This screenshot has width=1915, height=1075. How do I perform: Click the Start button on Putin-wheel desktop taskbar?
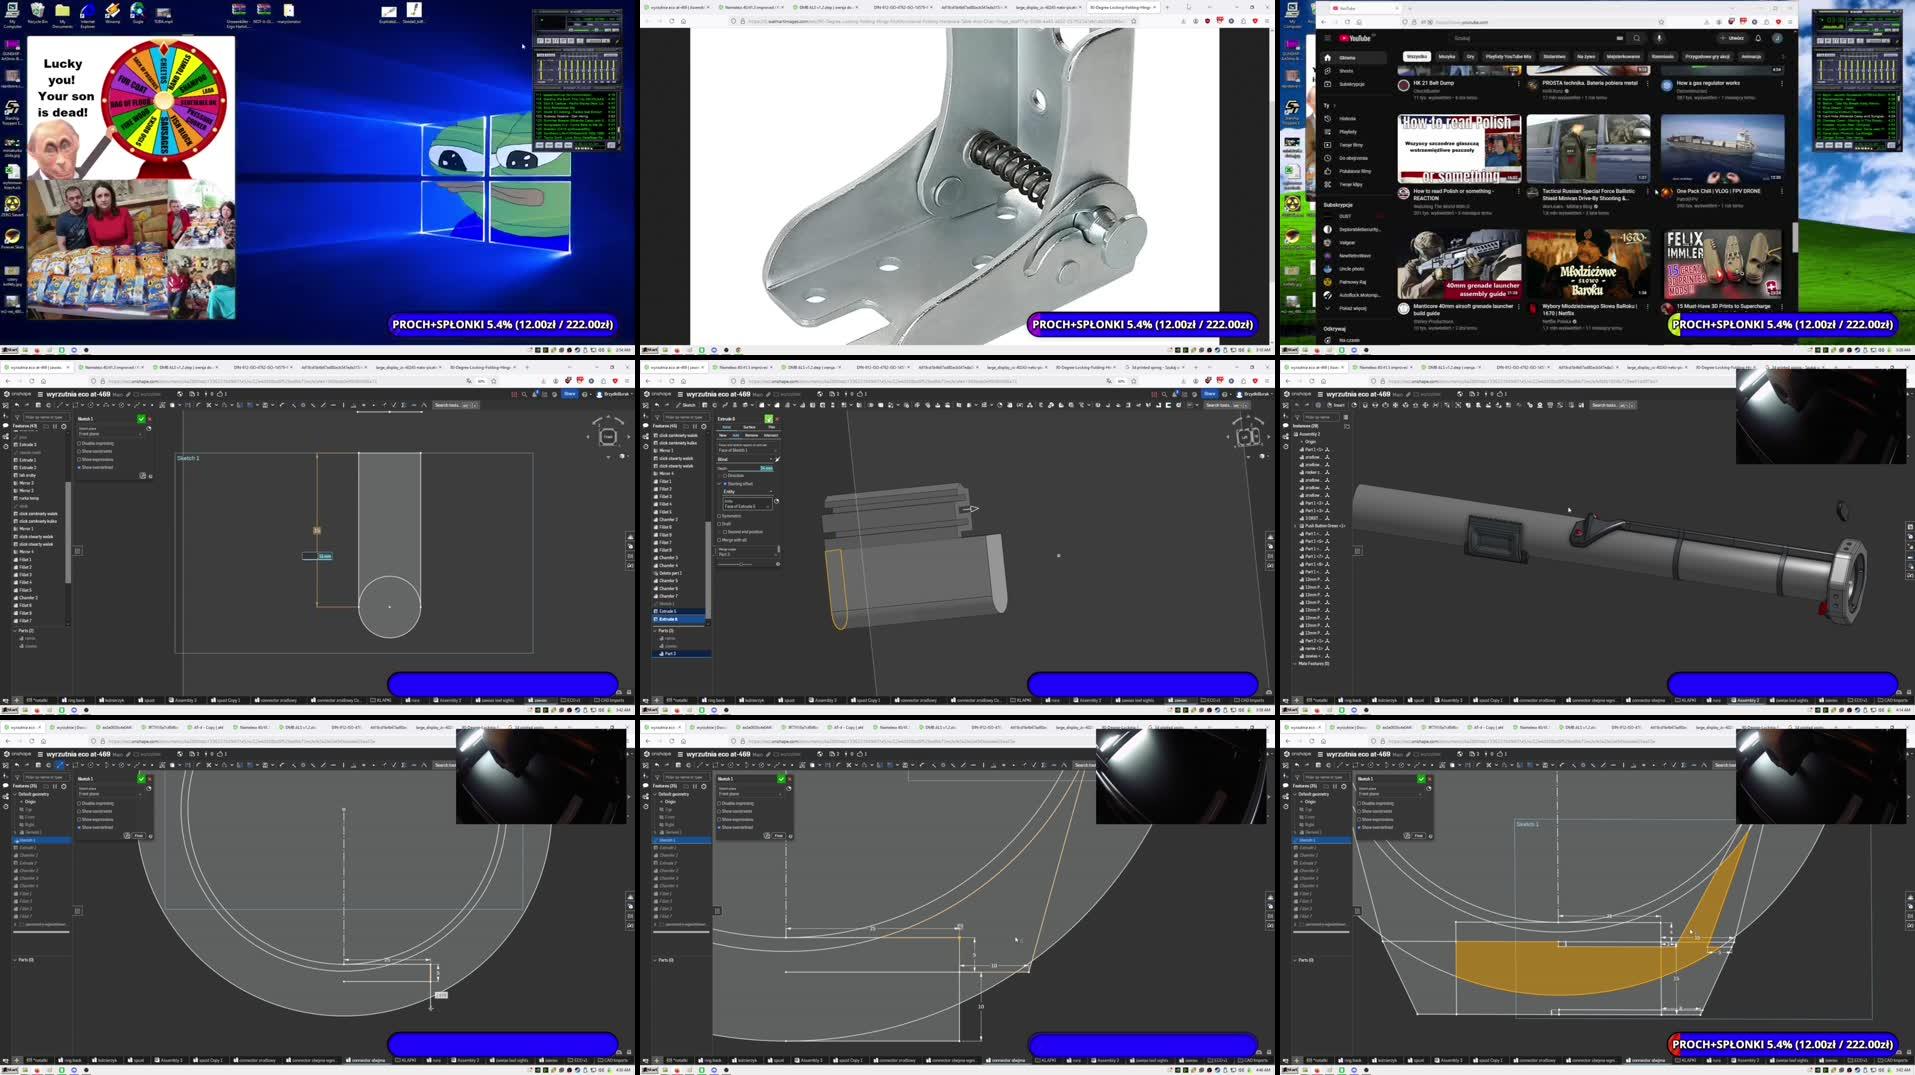[9, 350]
